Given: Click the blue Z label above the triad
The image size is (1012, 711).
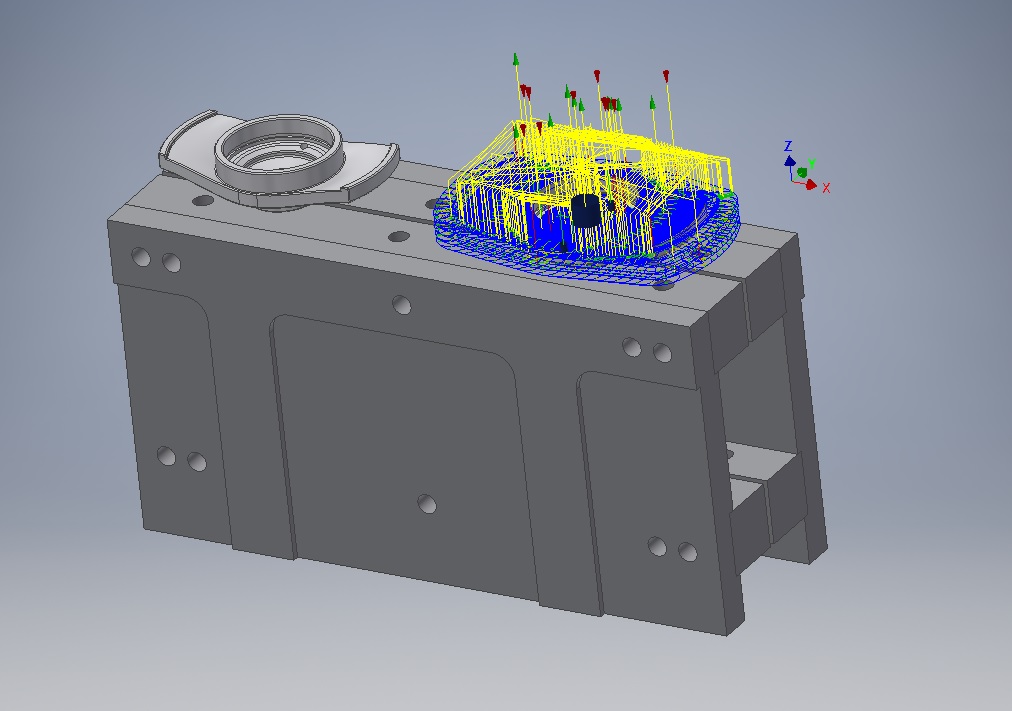Looking at the screenshot, I should click(x=788, y=146).
